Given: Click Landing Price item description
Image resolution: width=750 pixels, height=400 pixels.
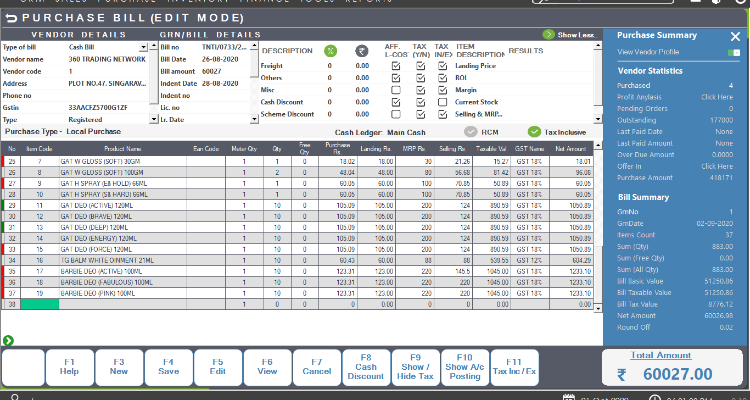Looking at the screenshot, I should [x=475, y=66].
